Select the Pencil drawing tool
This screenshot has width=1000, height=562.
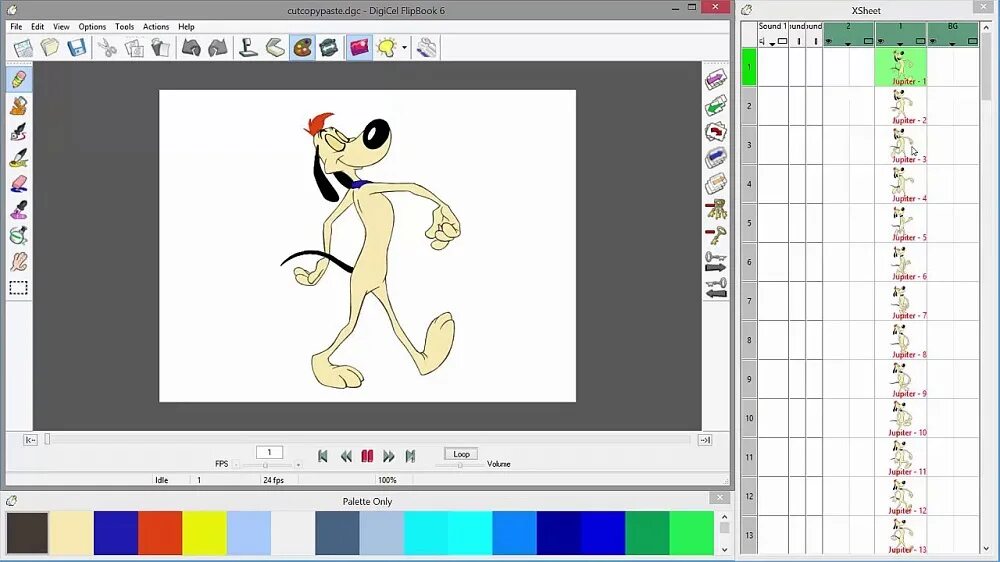pos(18,80)
